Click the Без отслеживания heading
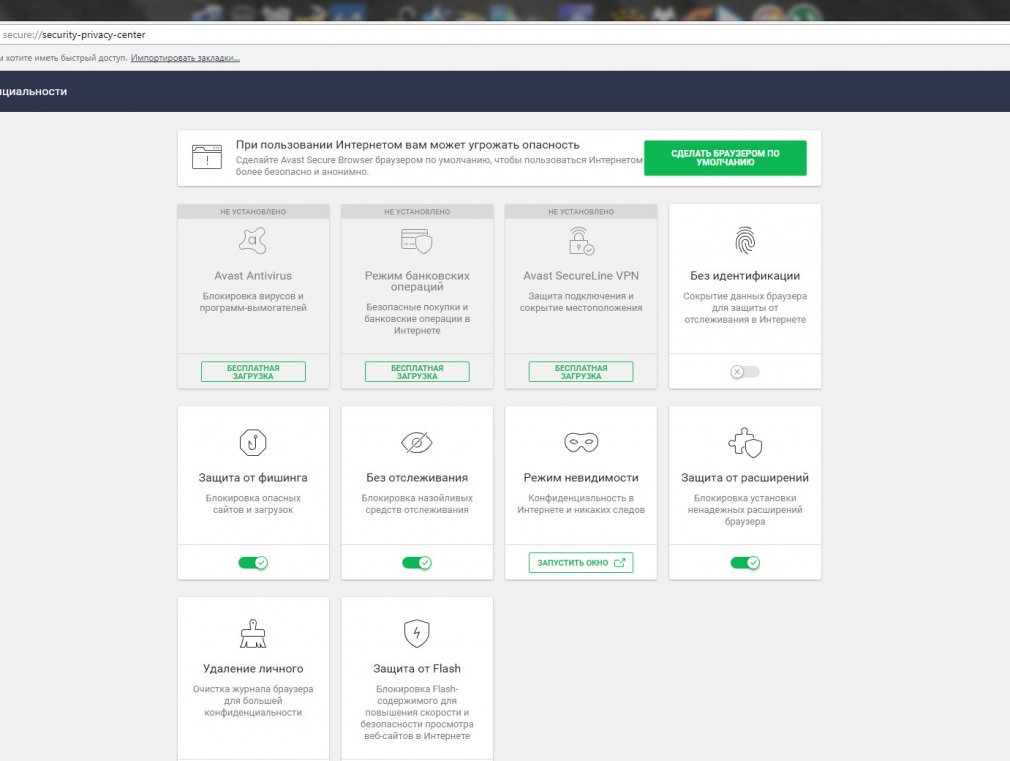This screenshot has width=1010, height=761. tap(417, 477)
